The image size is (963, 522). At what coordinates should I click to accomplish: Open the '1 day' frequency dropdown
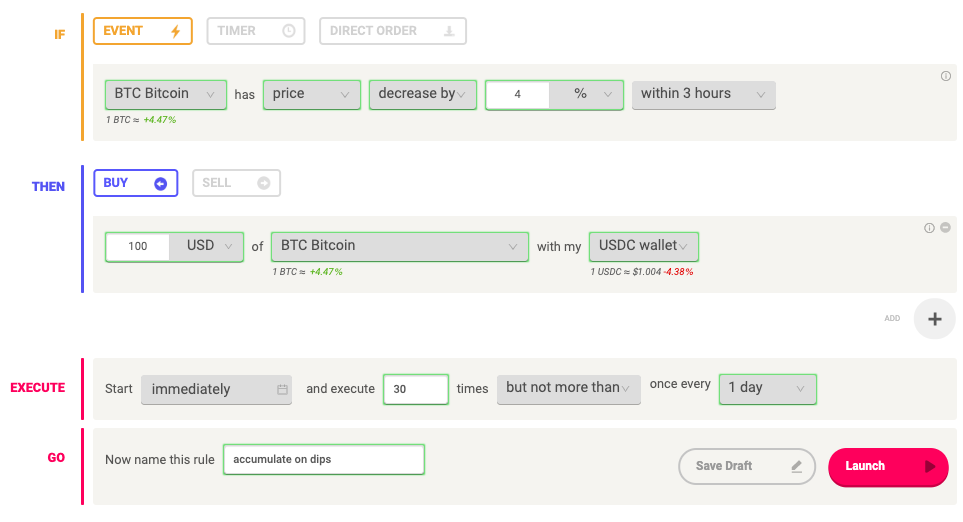pyautogui.click(x=768, y=389)
